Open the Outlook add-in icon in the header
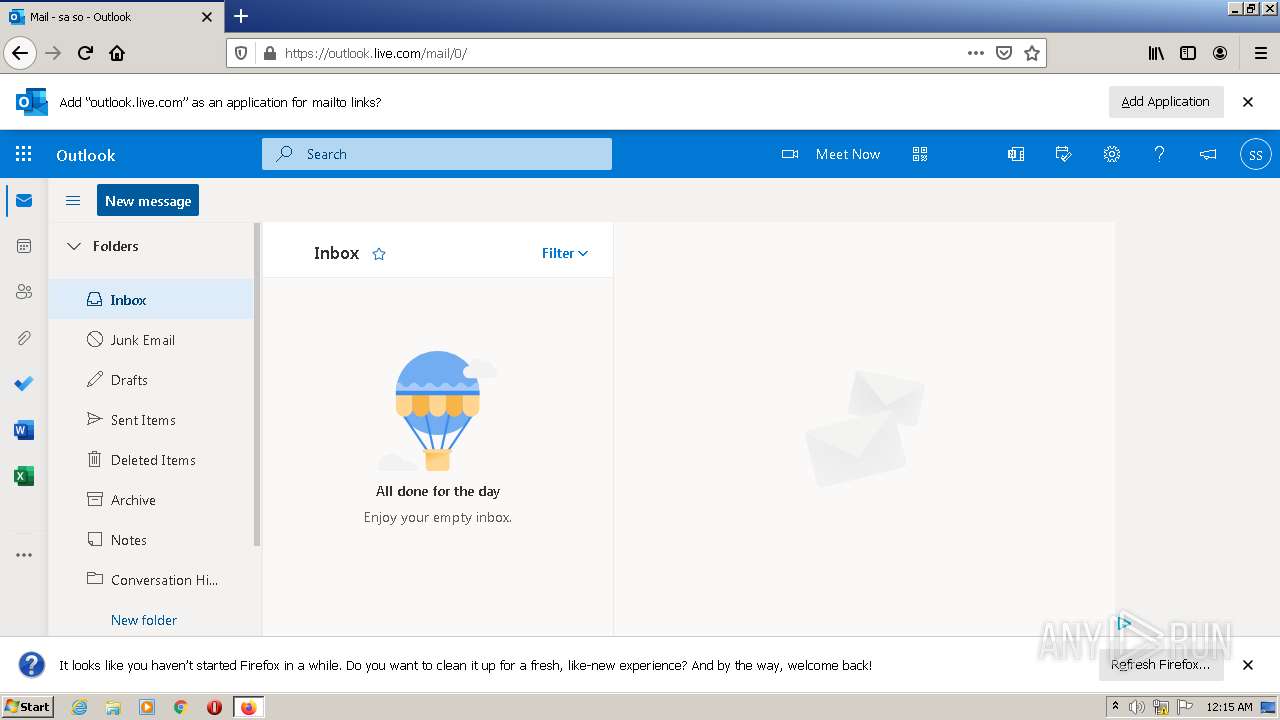Viewport: 1280px width, 720px height. 1016,154
